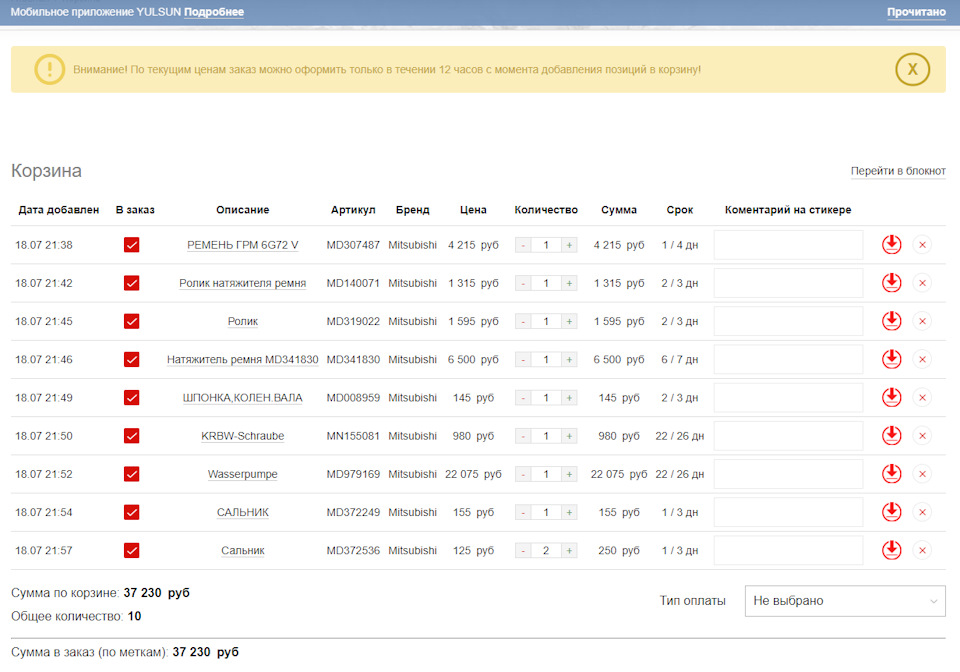Click the download icon in MD372249 row

pyautogui.click(x=891, y=512)
